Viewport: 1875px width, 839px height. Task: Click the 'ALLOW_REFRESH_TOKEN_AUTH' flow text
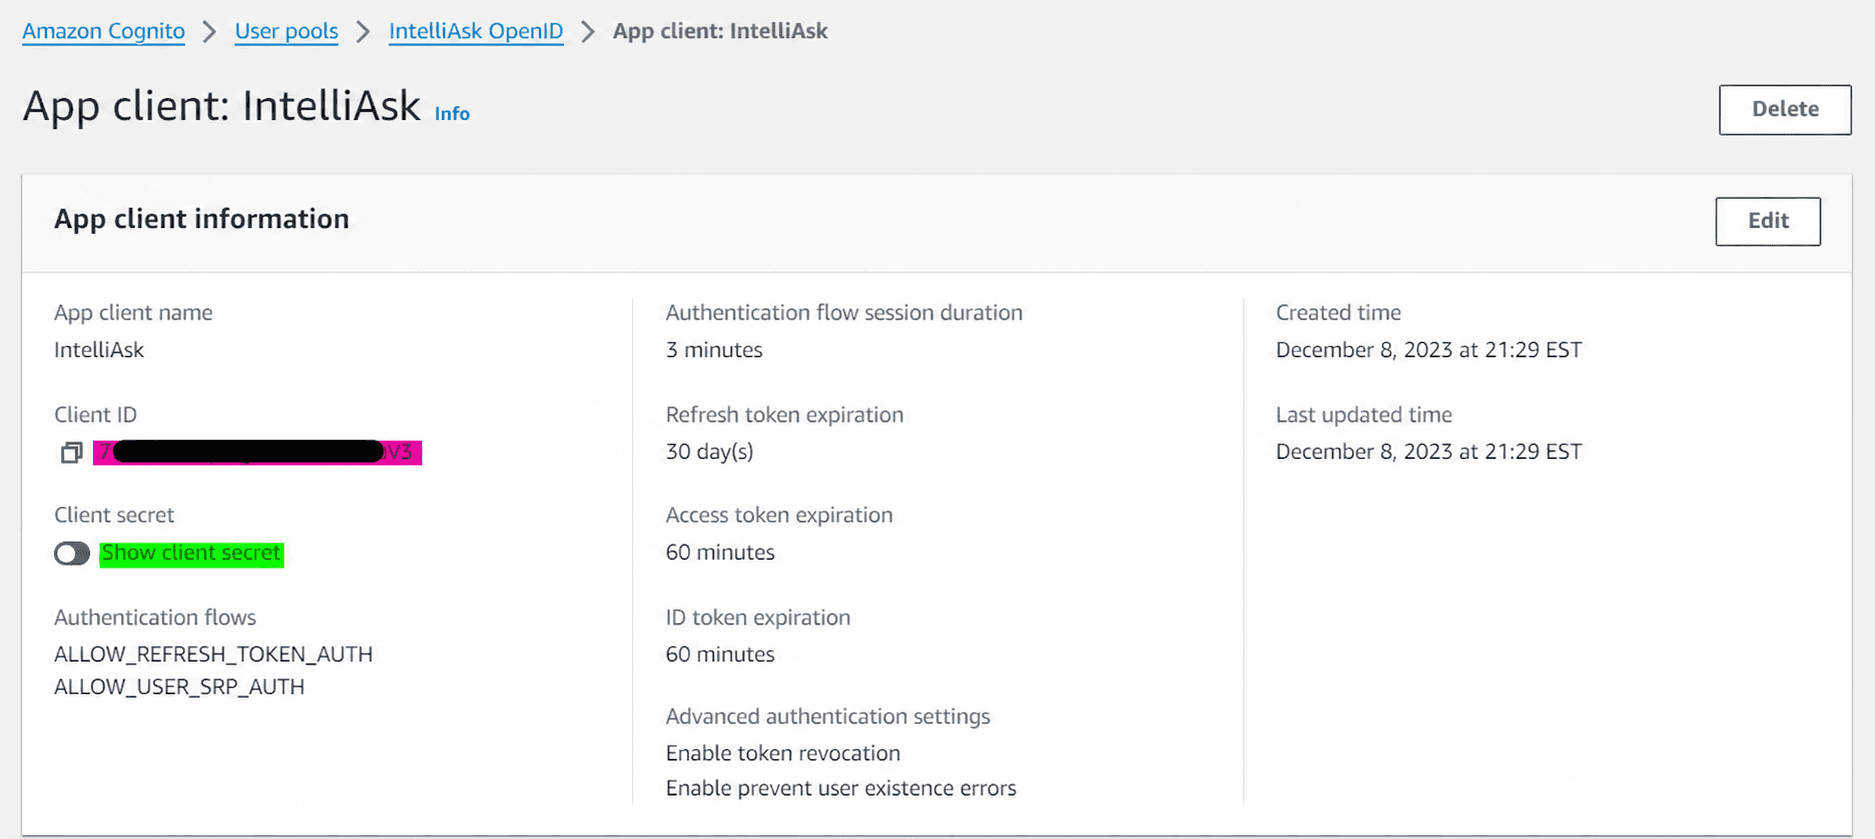coord(213,654)
